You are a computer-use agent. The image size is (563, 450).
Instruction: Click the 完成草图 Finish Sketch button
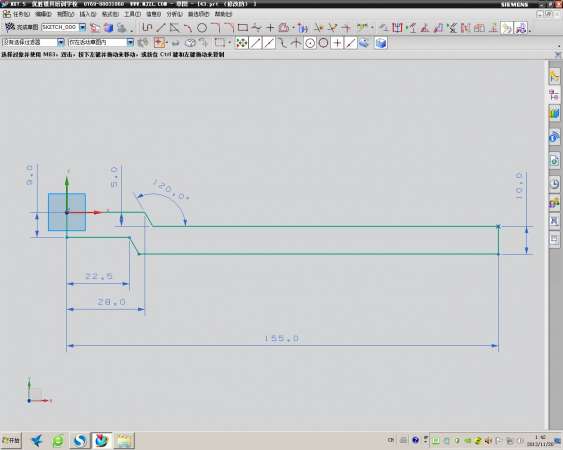22,27
